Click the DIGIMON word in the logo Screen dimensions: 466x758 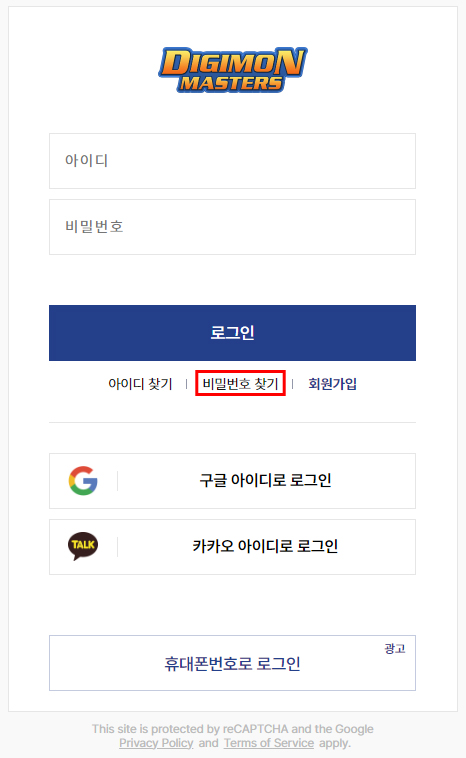[233, 61]
